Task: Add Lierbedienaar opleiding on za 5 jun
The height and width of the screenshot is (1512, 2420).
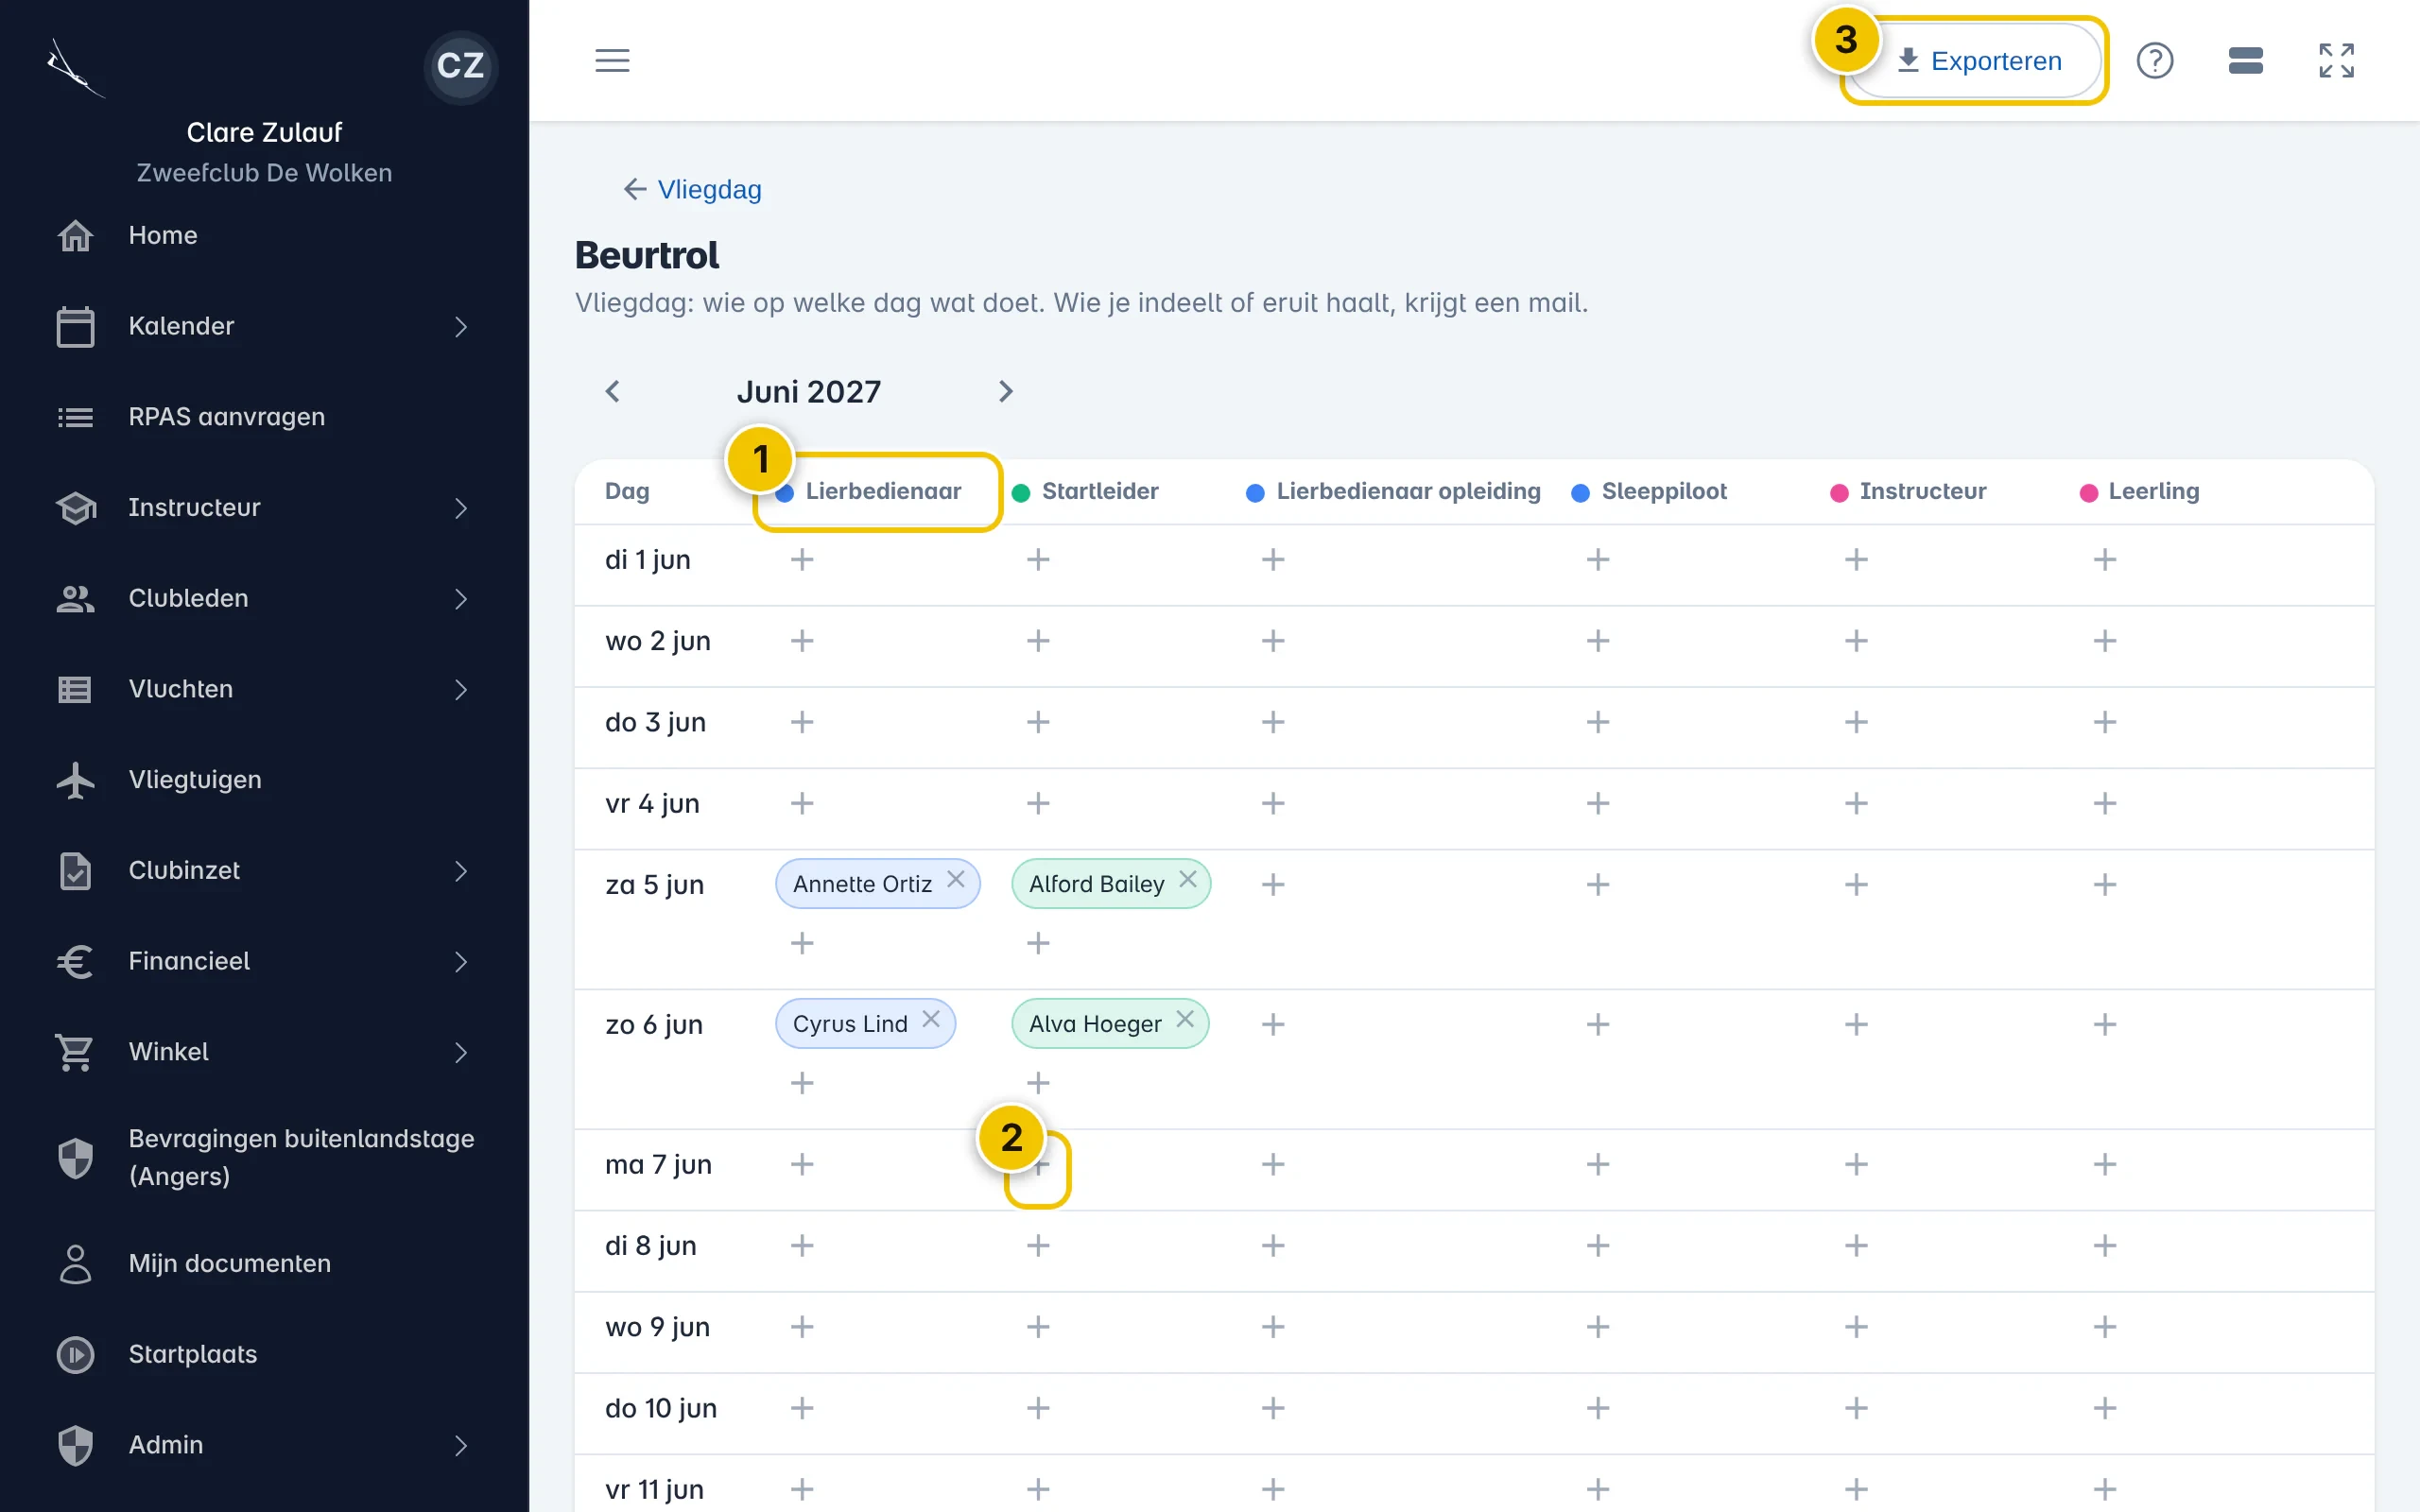Action: [1273, 884]
